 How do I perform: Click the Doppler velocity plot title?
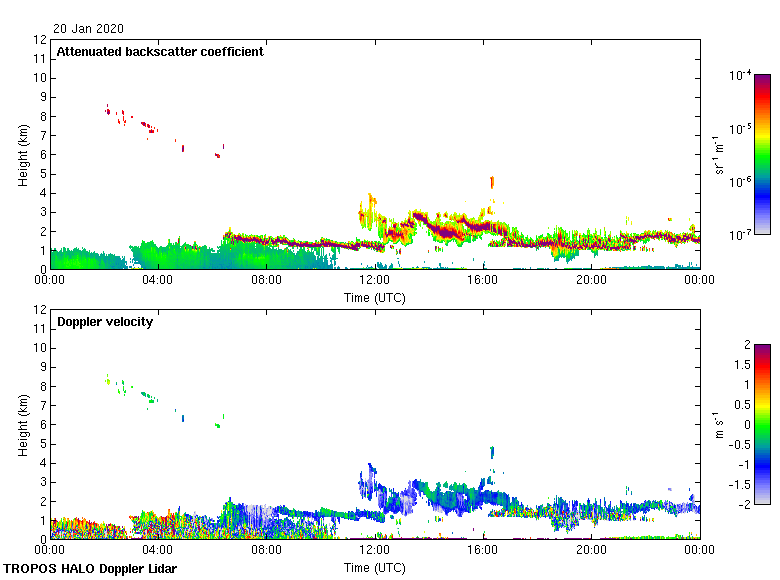(105, 322)
